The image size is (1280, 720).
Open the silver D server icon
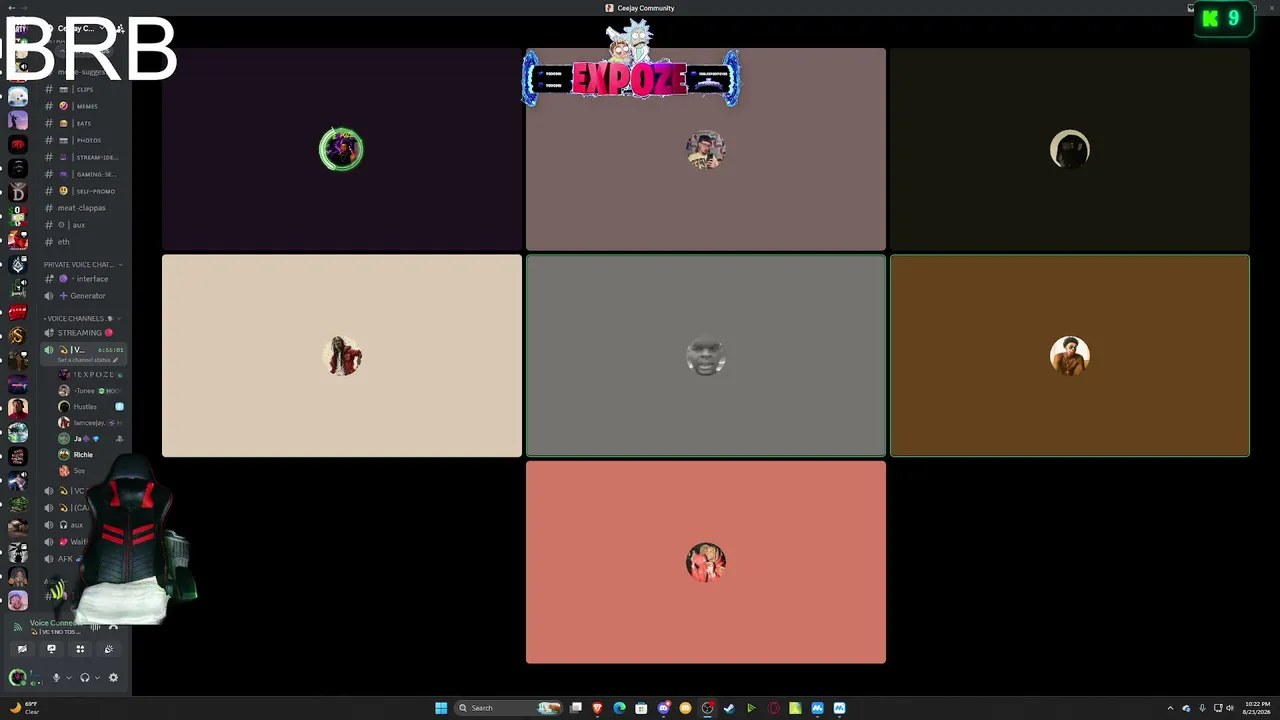[x=17, y=192]
